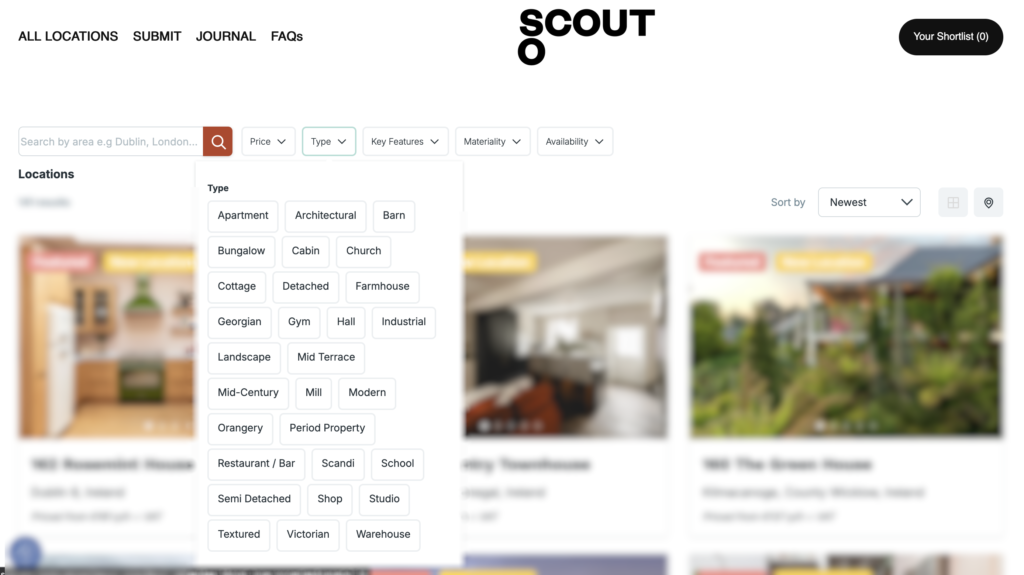The height and width of the screenshot is (575, 1024).
Task: Click the red search magnifier icon
Action: click(217, 141)
